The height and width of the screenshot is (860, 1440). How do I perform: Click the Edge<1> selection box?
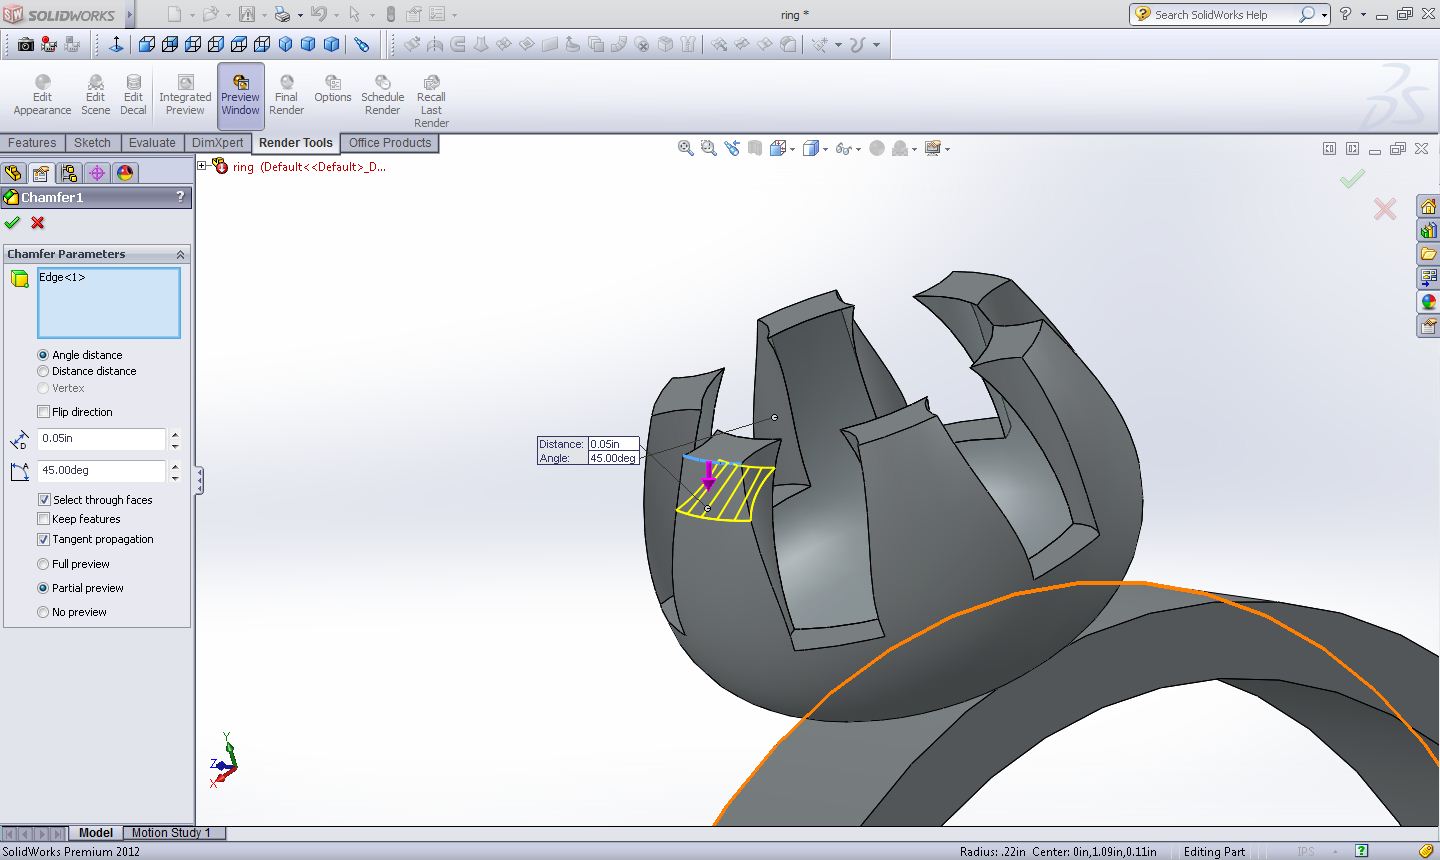click(x=109, y=302)
